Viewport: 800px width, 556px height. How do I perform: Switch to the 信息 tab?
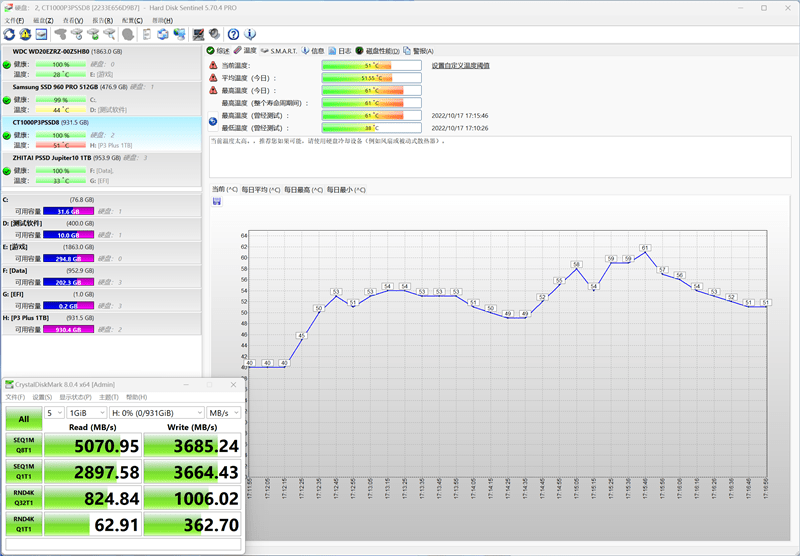tap(313, 50)
